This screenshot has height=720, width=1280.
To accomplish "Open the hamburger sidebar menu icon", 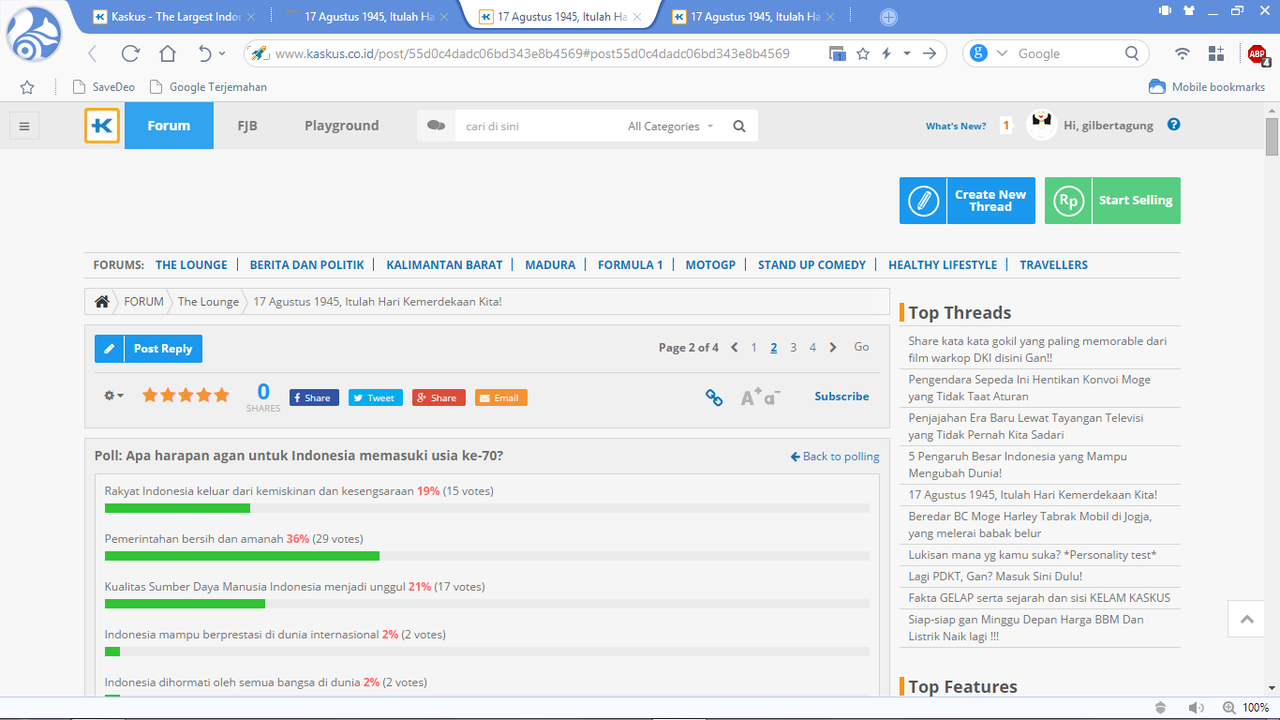I will (x=24, y=126).
